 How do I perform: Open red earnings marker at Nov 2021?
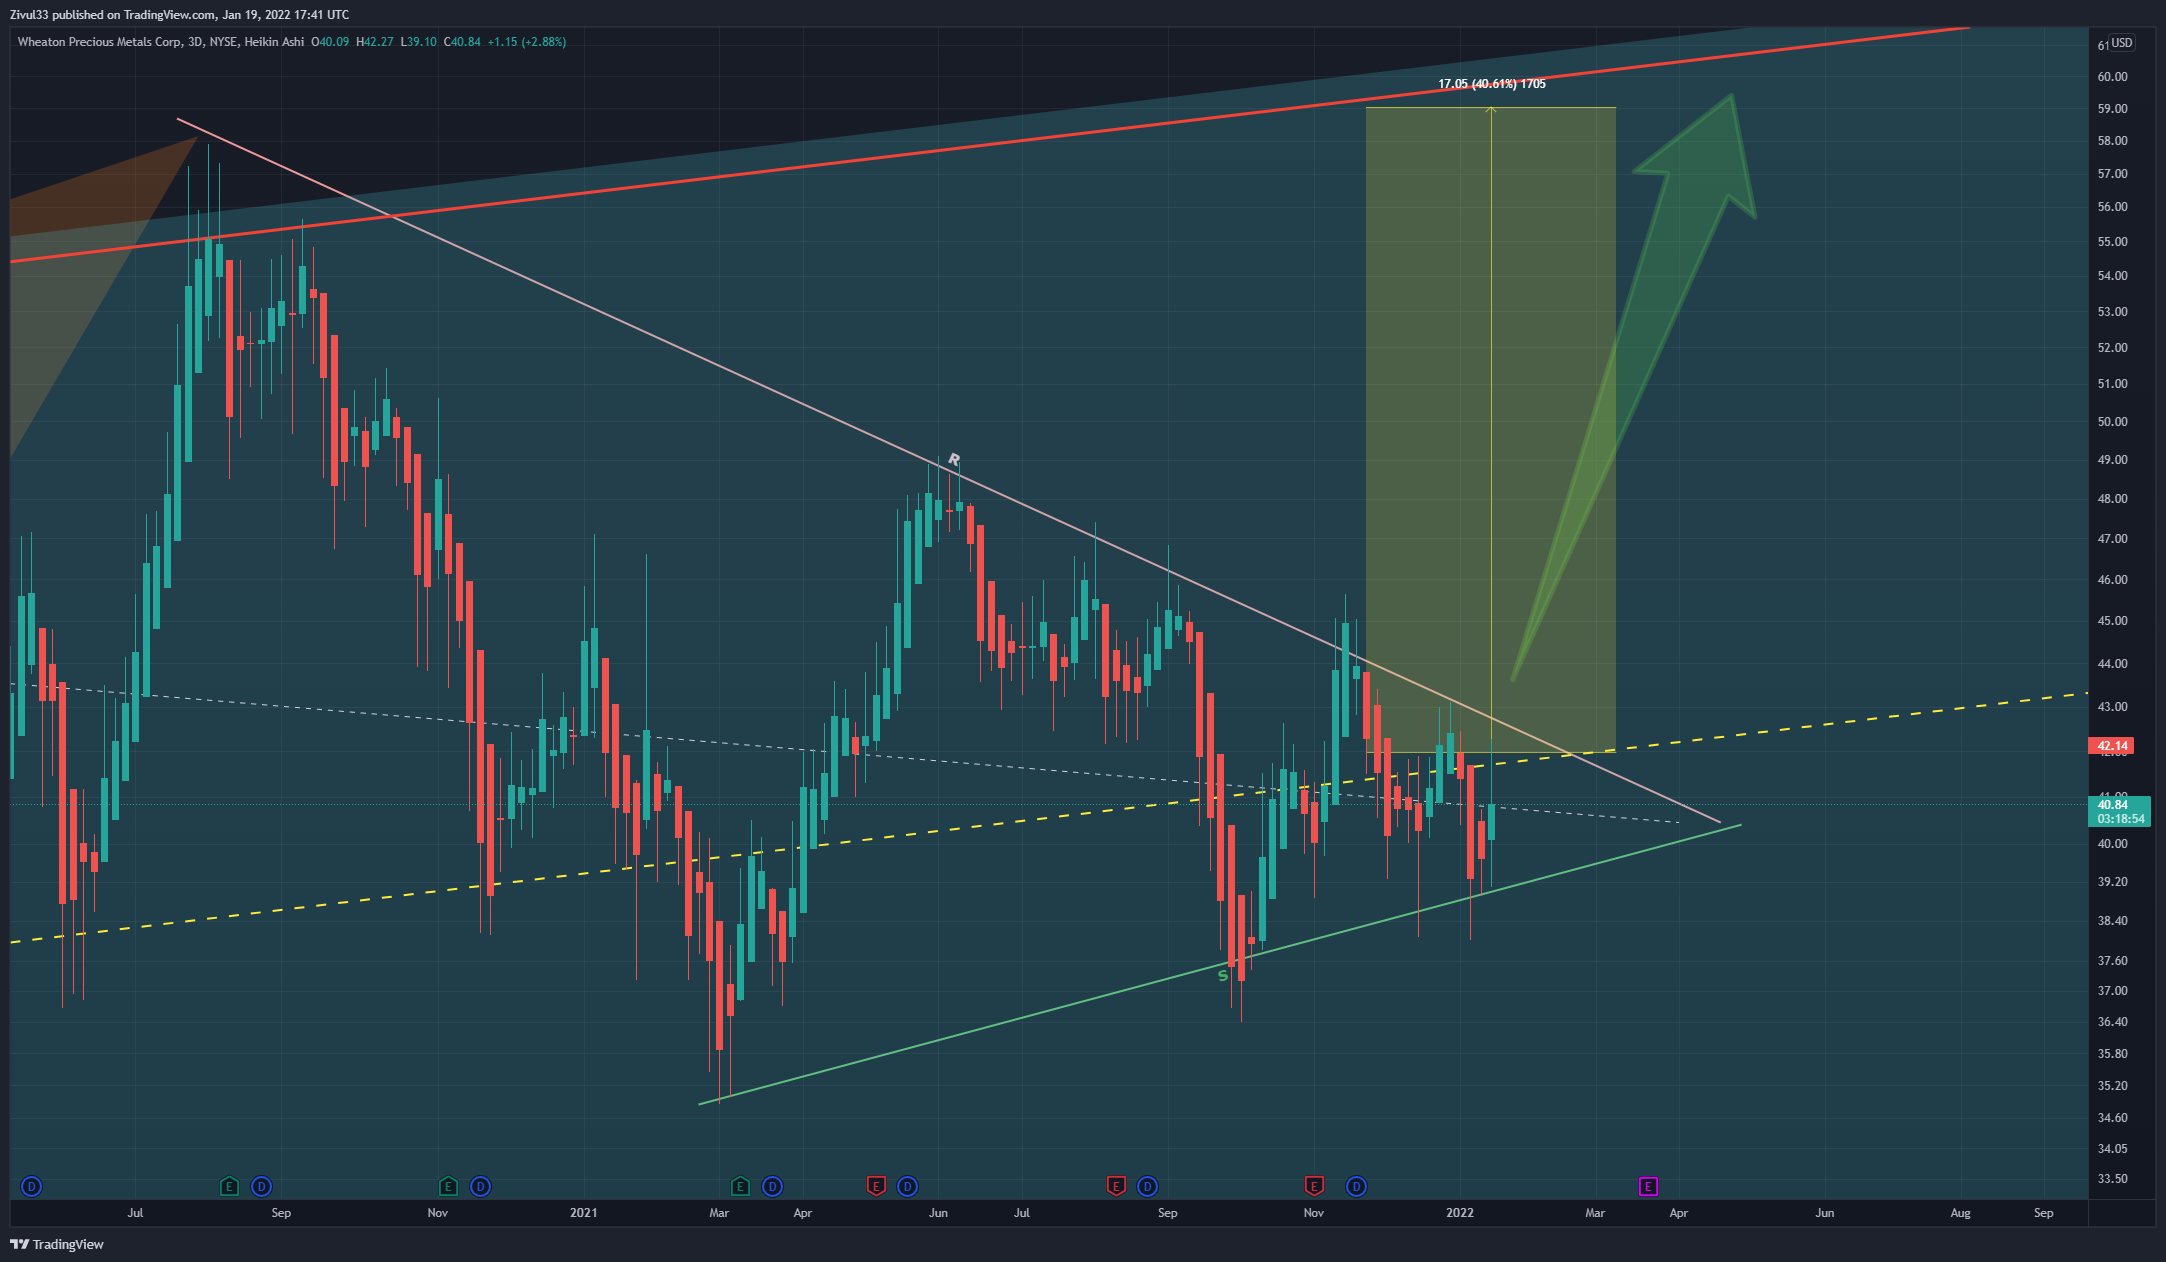pos(1314,1187)
